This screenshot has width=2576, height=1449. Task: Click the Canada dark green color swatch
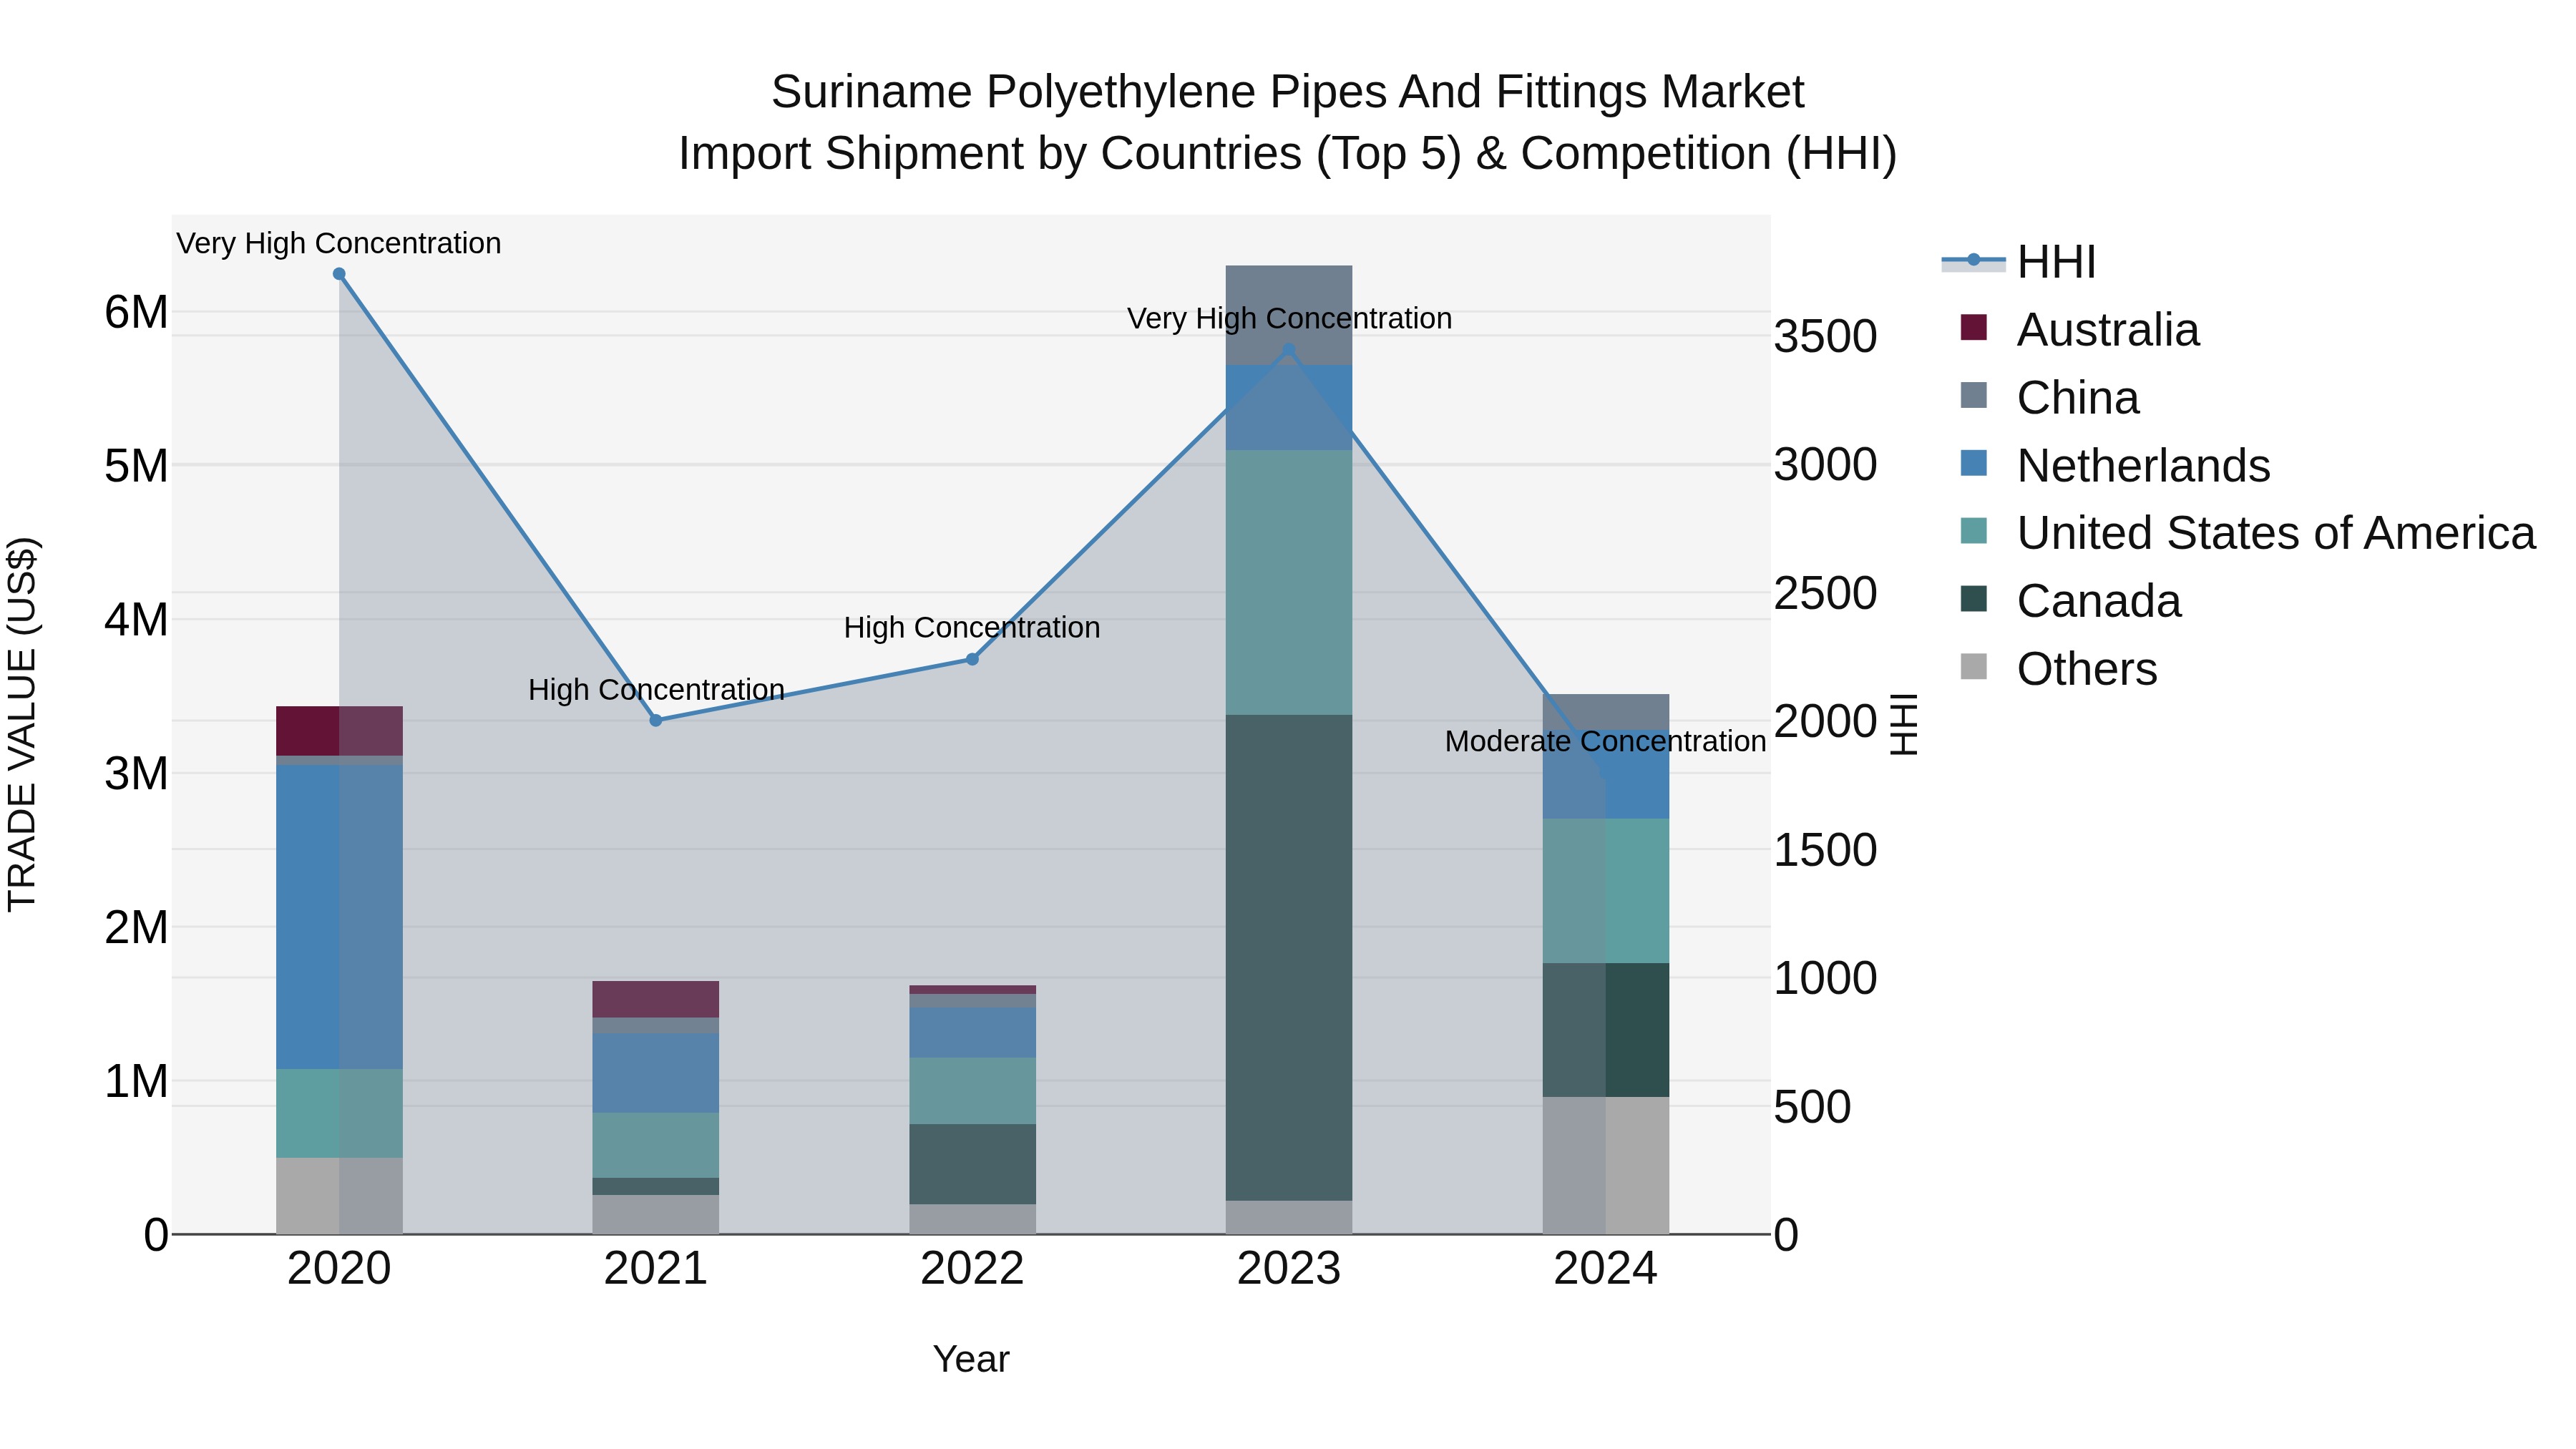tap(1974, 599)
